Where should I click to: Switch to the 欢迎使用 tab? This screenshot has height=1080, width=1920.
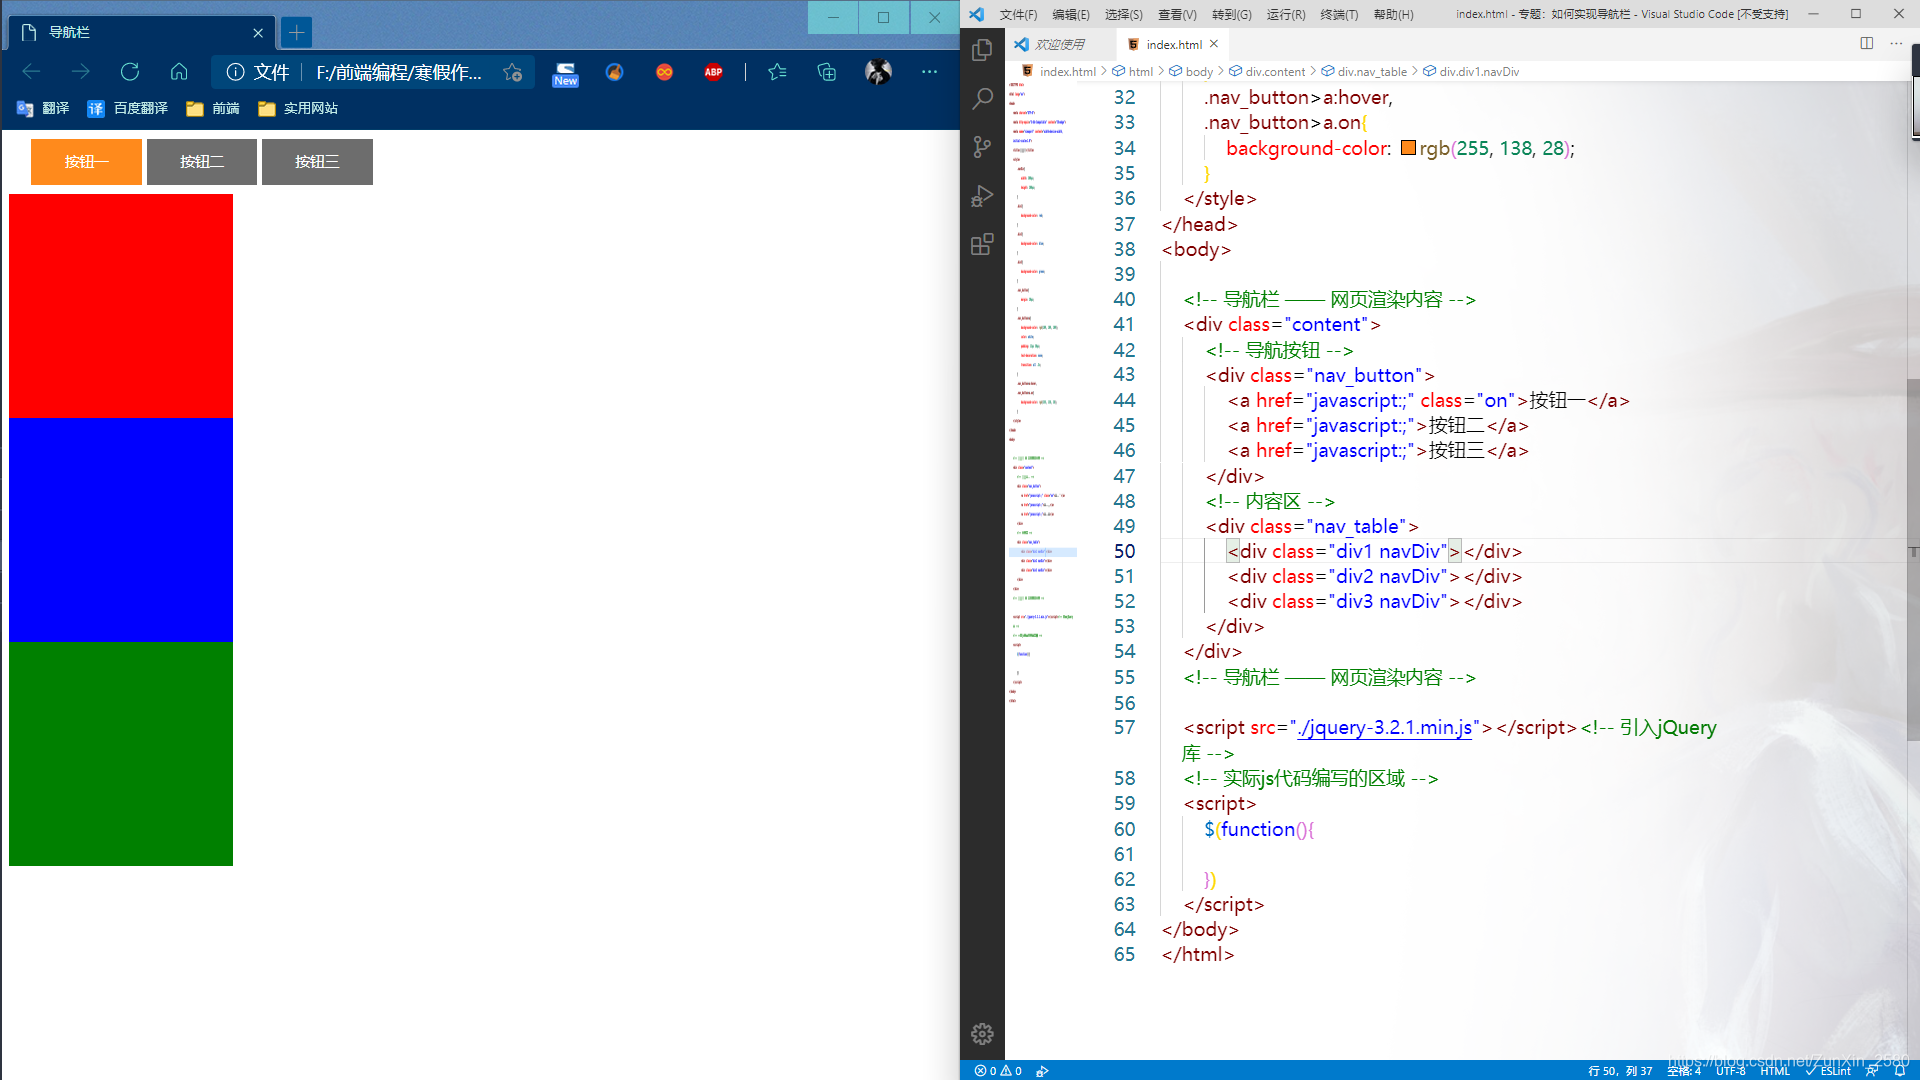click(x=1059, y=44)
